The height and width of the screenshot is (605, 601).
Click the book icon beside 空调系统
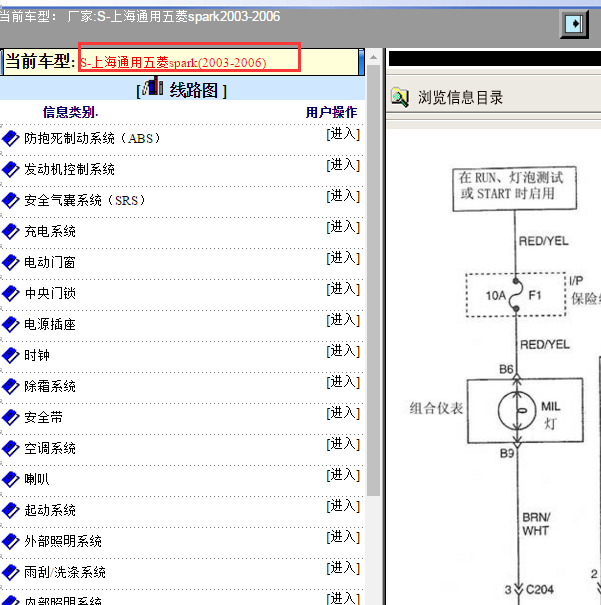pos(10,448)
